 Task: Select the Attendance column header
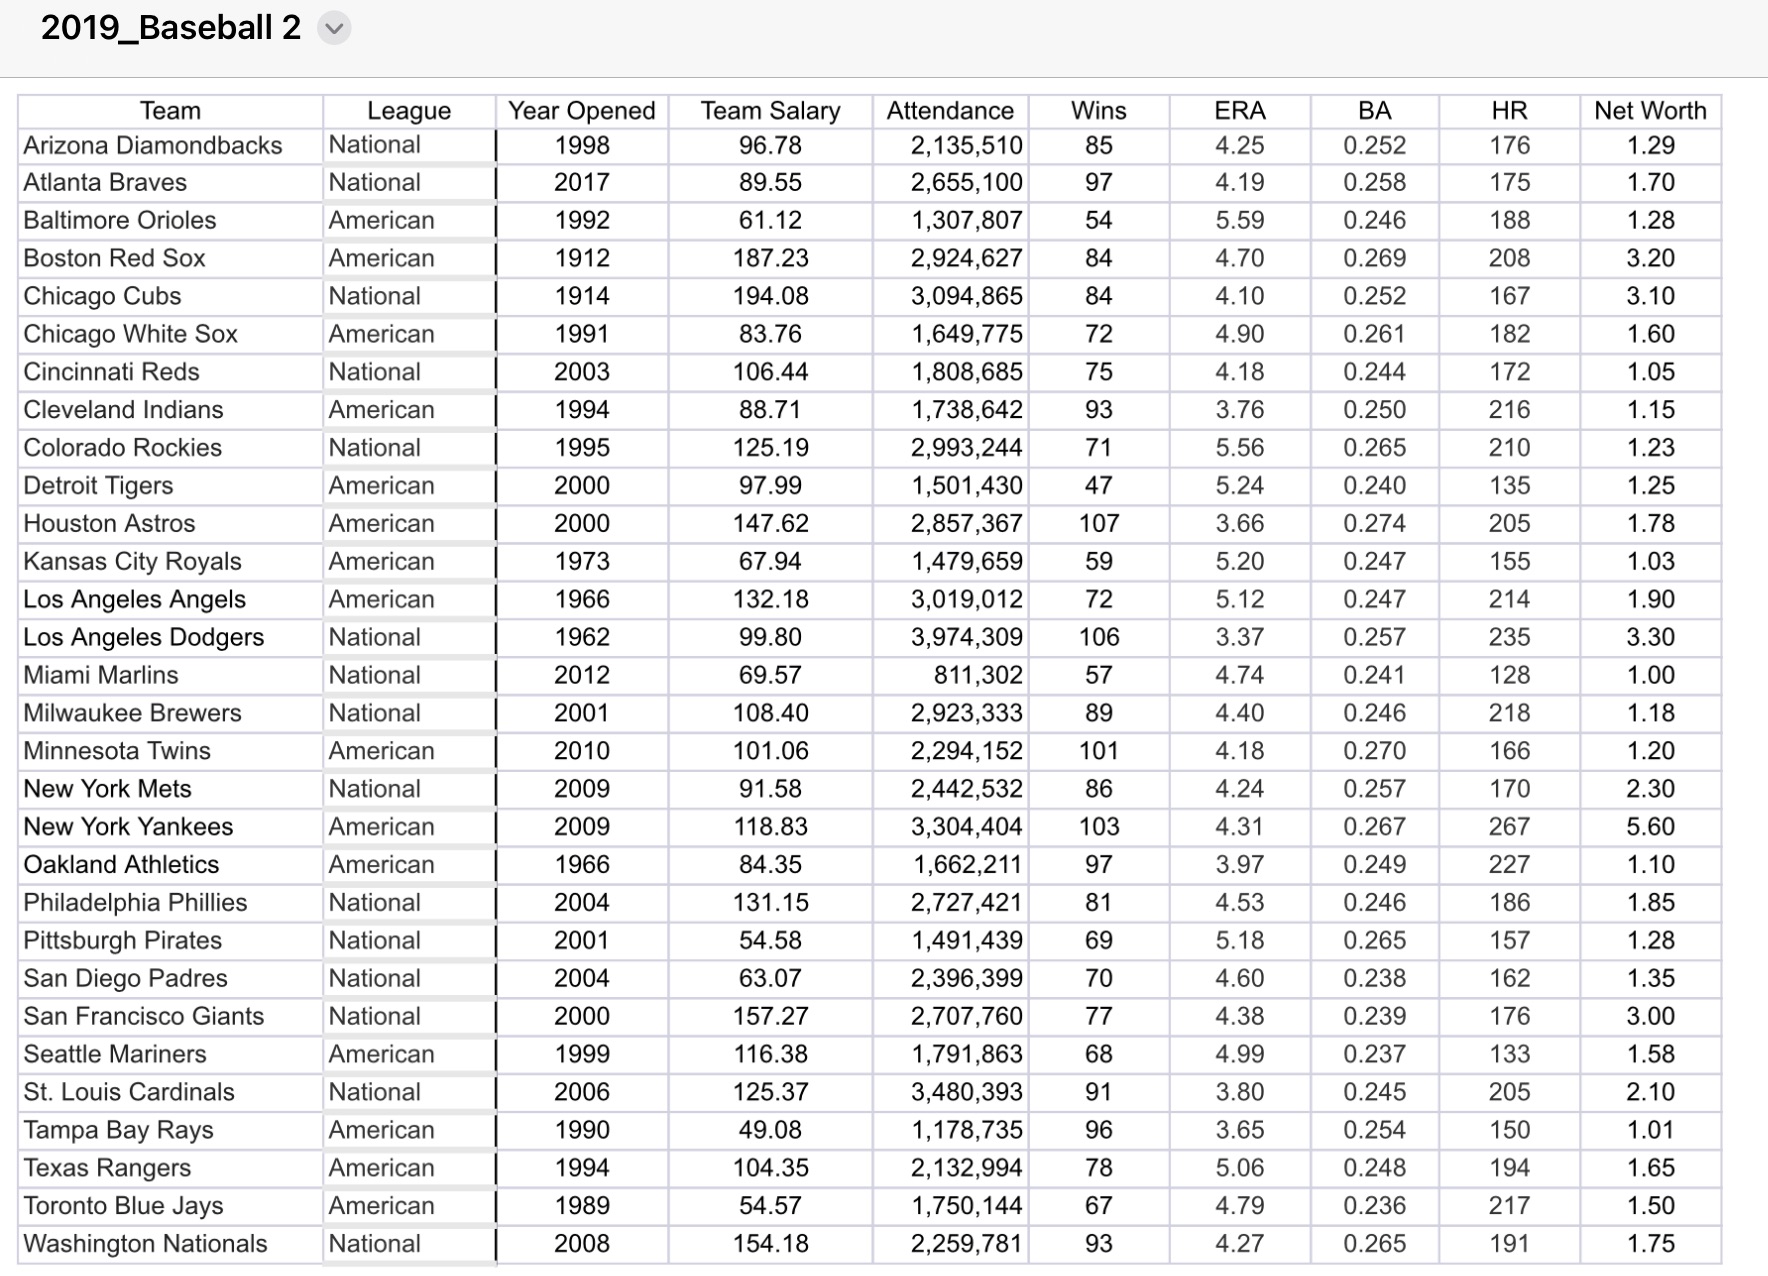(x=950, y=111)
